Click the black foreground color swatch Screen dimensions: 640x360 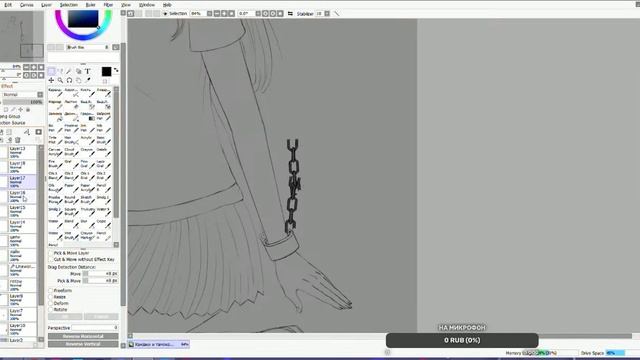coord(106,71)
